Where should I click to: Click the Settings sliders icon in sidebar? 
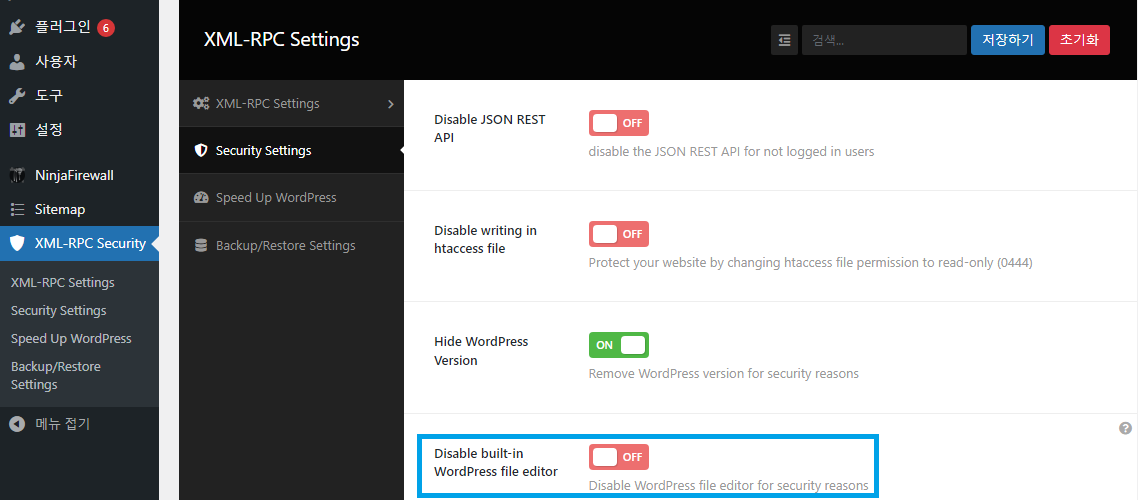(17, 129)
